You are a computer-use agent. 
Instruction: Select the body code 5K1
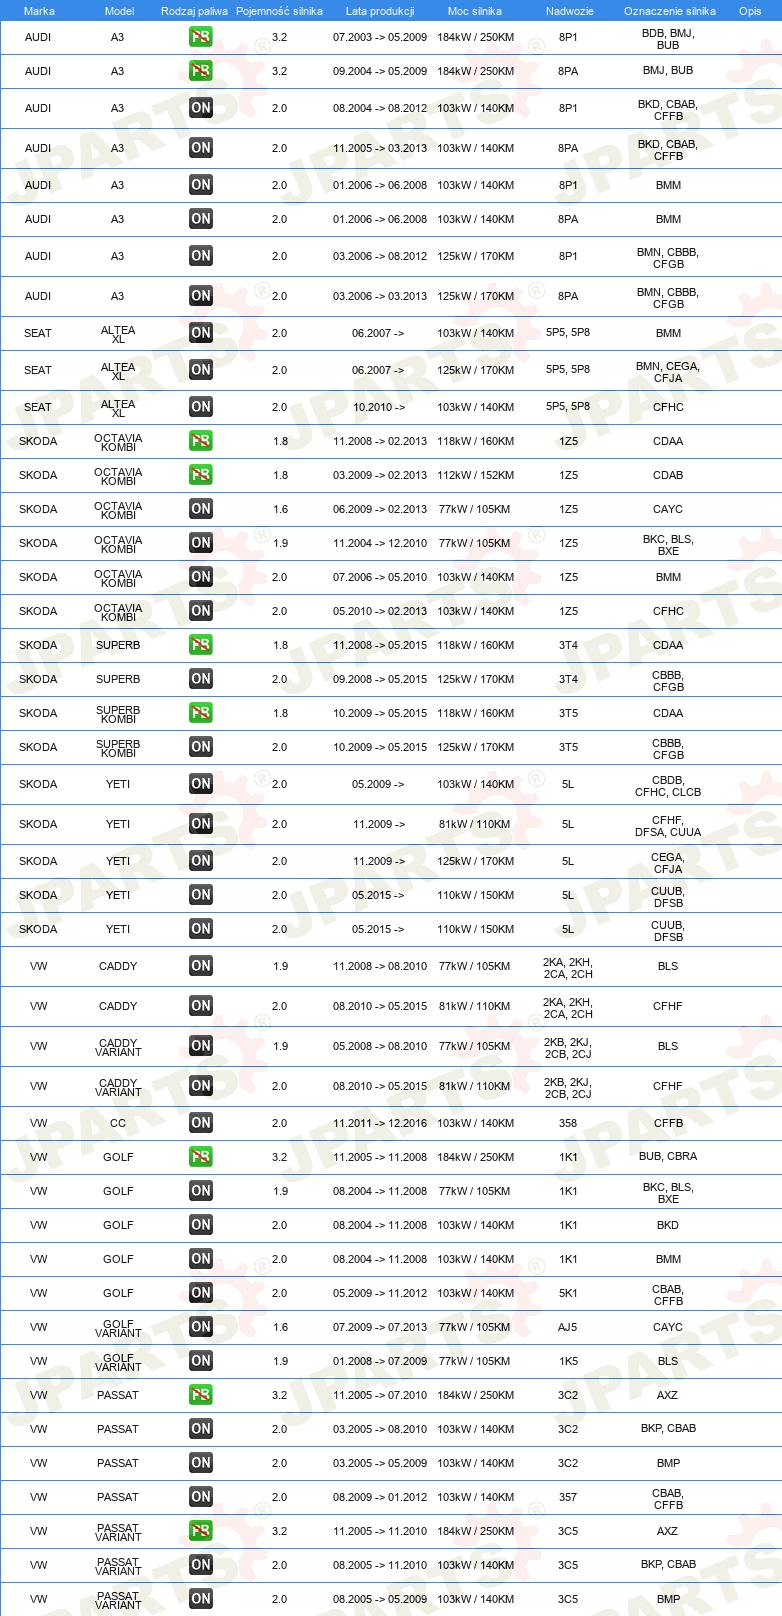[x=568, y=1293]
